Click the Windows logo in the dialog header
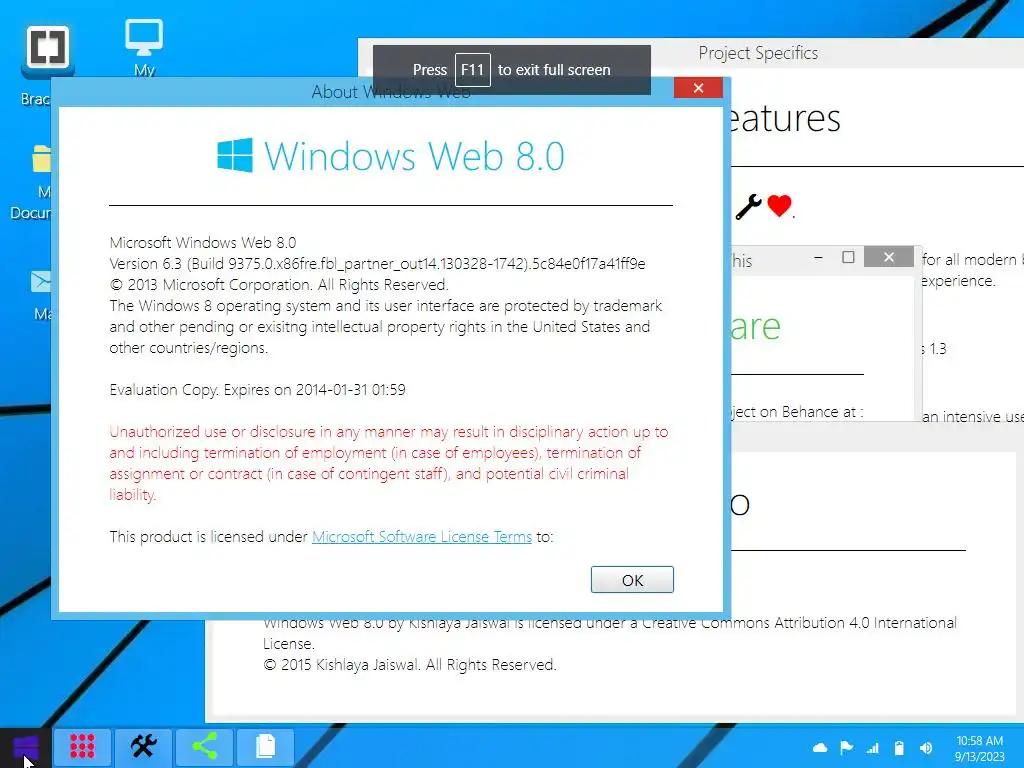The width and height of the screenshot is (1024, 768). click(234, 155)
